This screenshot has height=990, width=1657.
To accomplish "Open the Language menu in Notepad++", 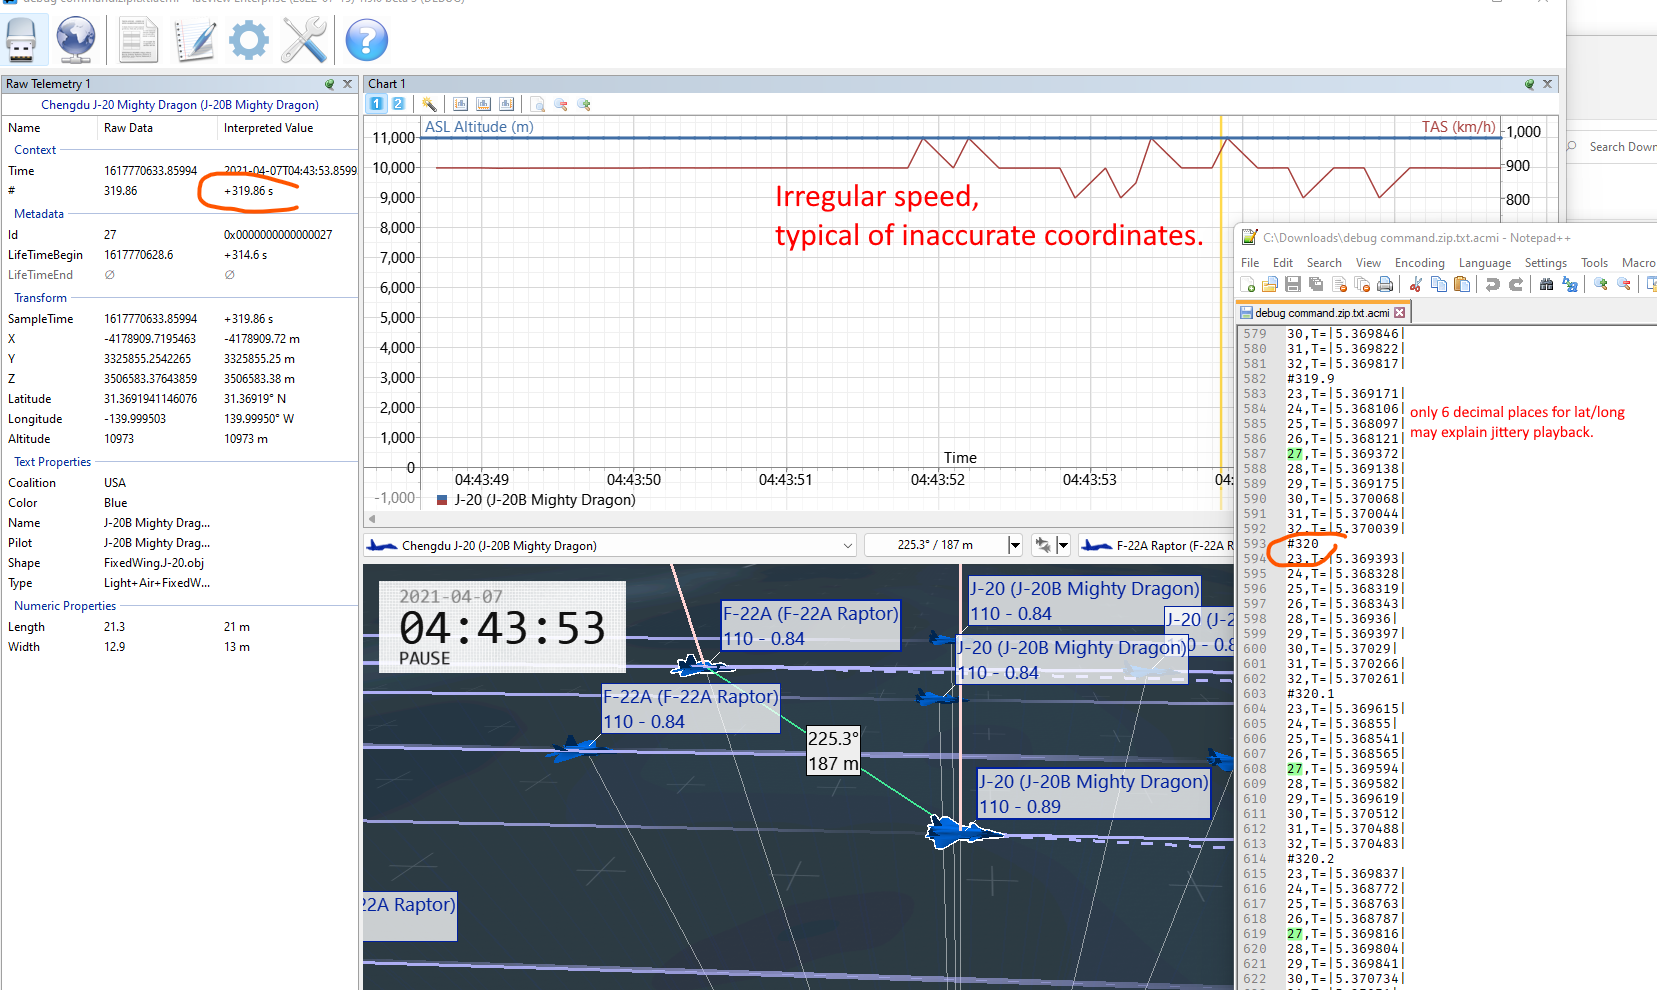I will [1485, 263].
